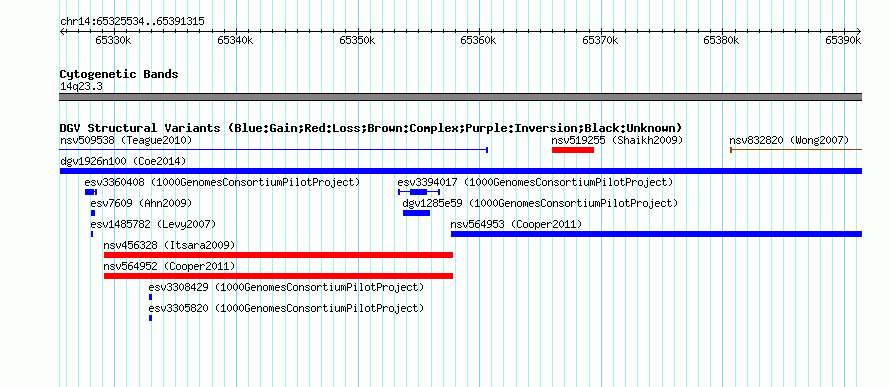The height and width of the screenshot is (387, 890).
Task: Click the dgv1285e59 variant label
Action: pos(540,203)
